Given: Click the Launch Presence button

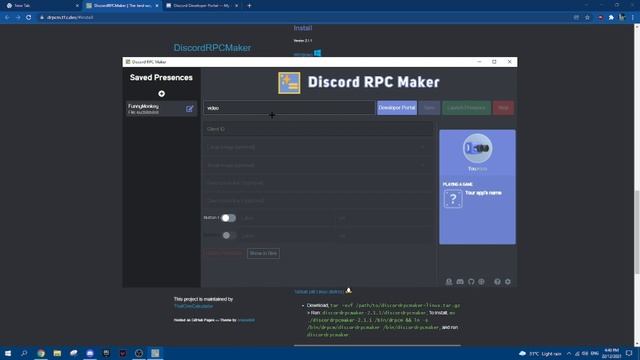Looking at the screenshot, I should (x=467, y=108).
